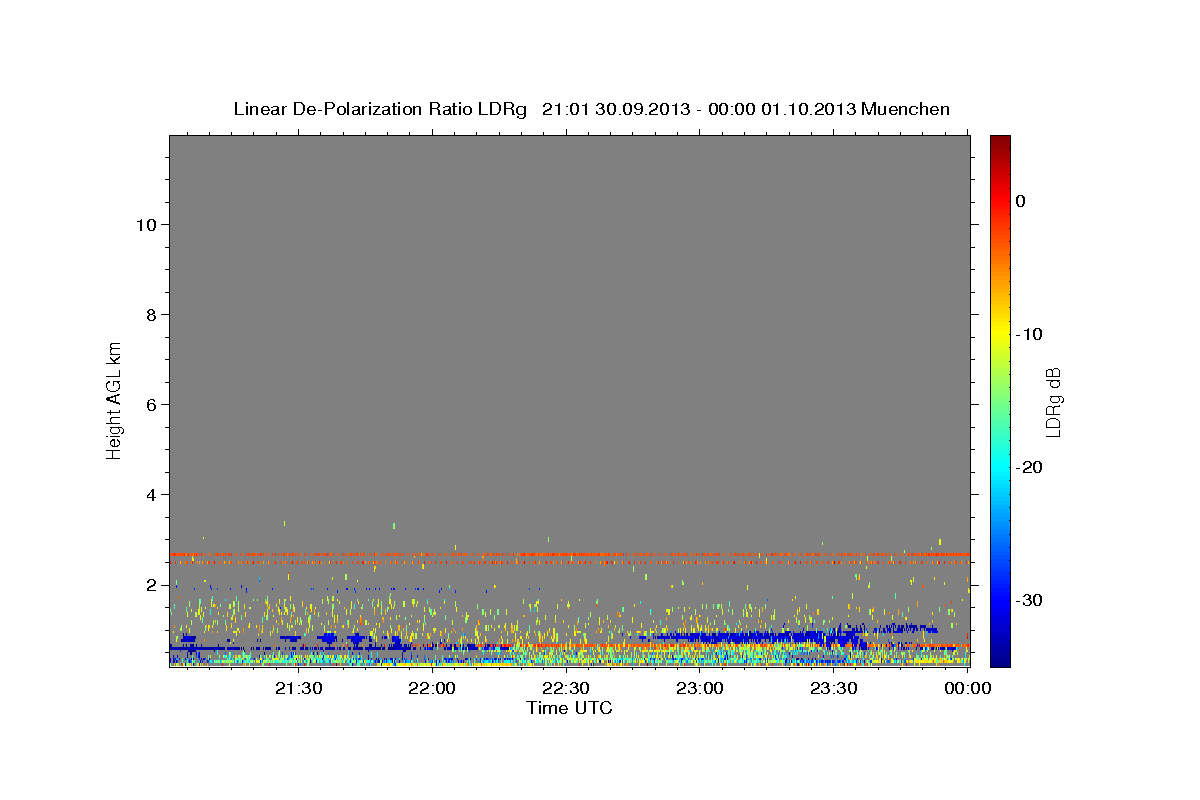
Task: Click the colorbar value 0
Action: (x=1020, y=201)
